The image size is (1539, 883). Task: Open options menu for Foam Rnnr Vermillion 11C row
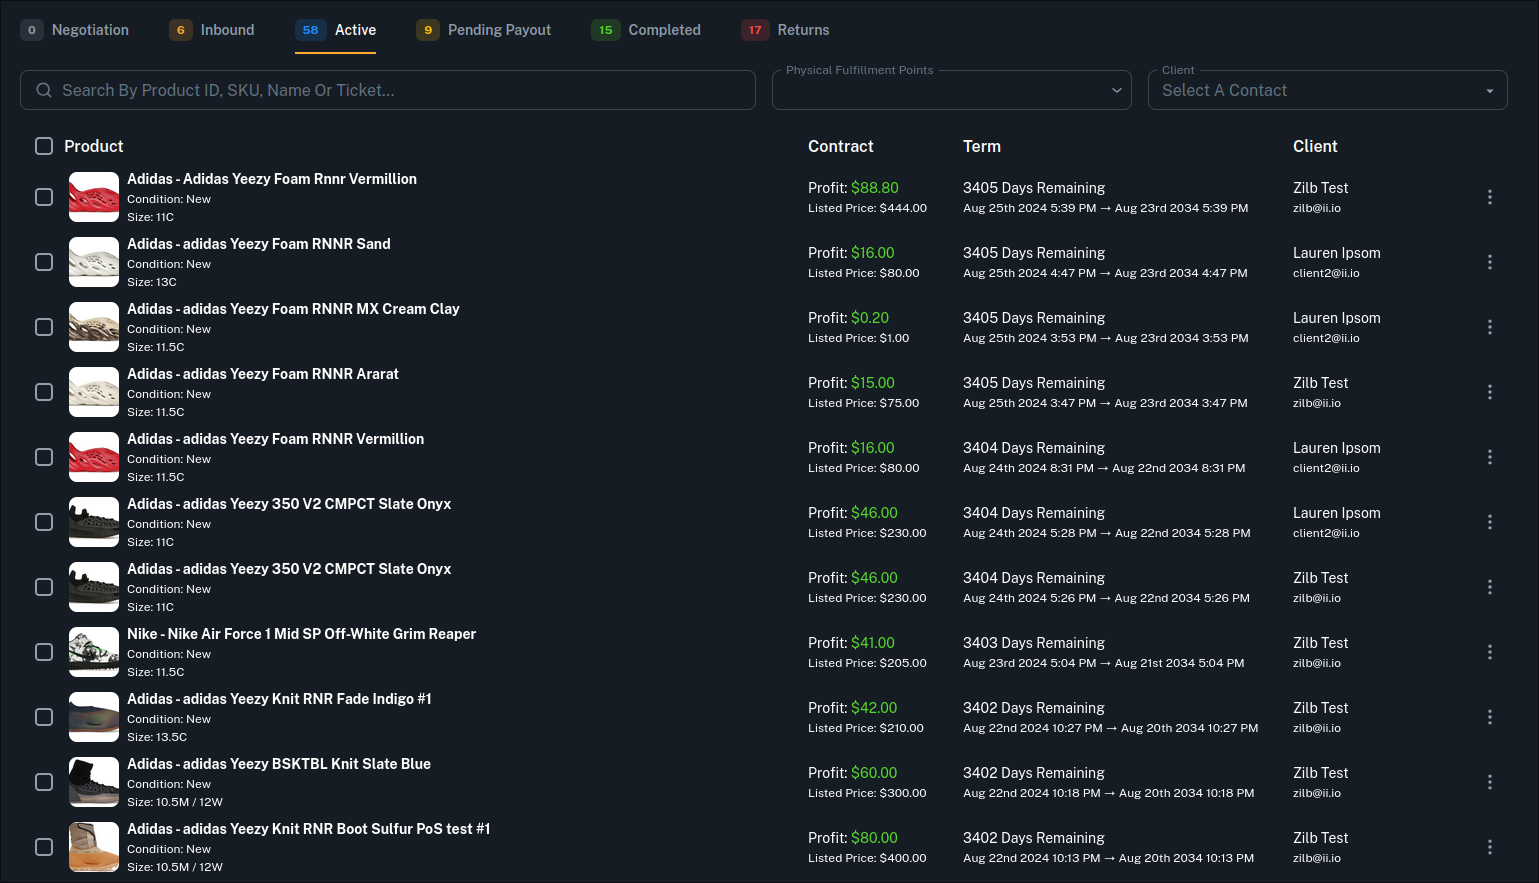[x=1490, y=197]
